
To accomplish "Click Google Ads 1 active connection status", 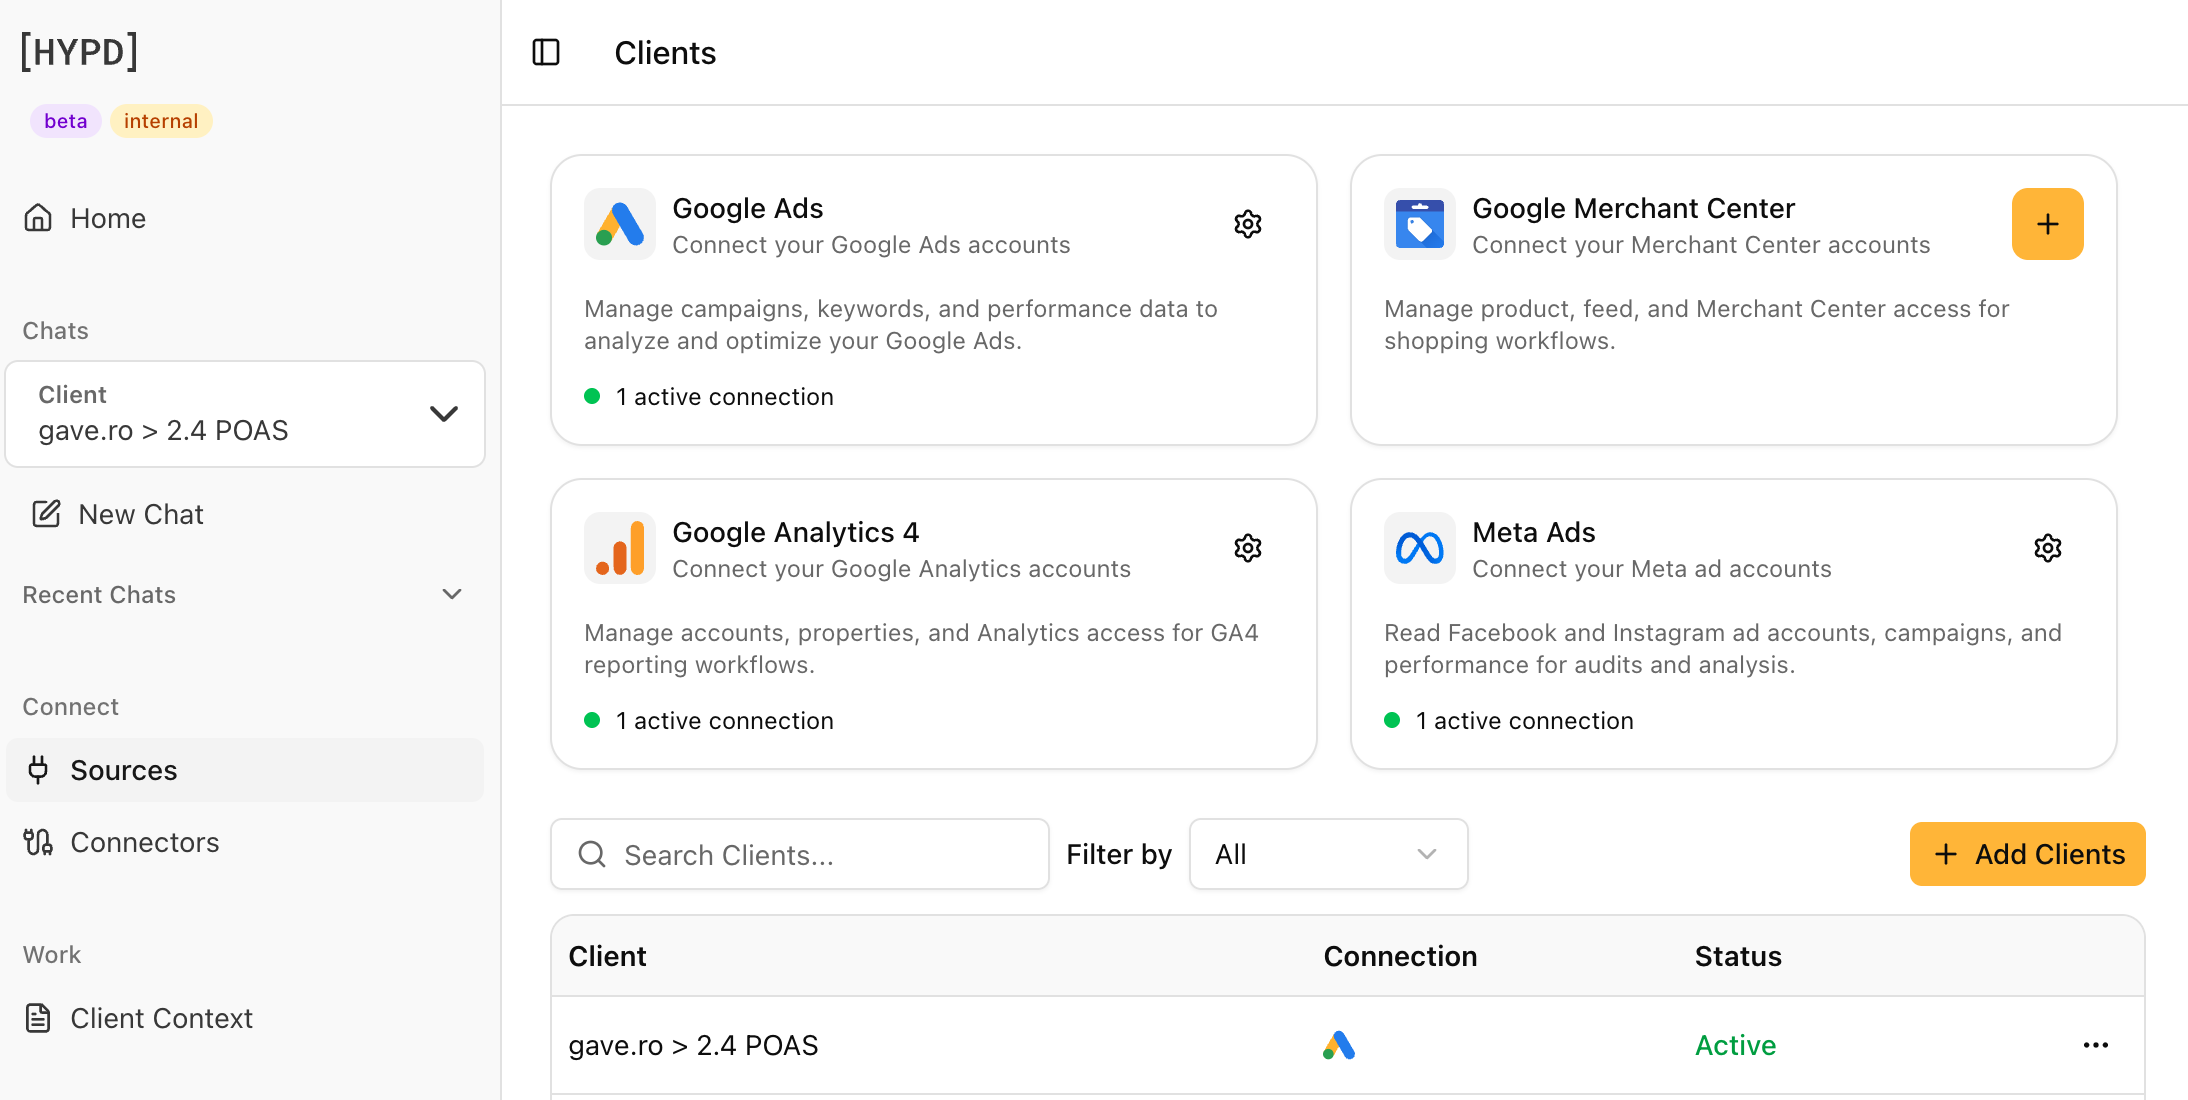I will [709, 397].
